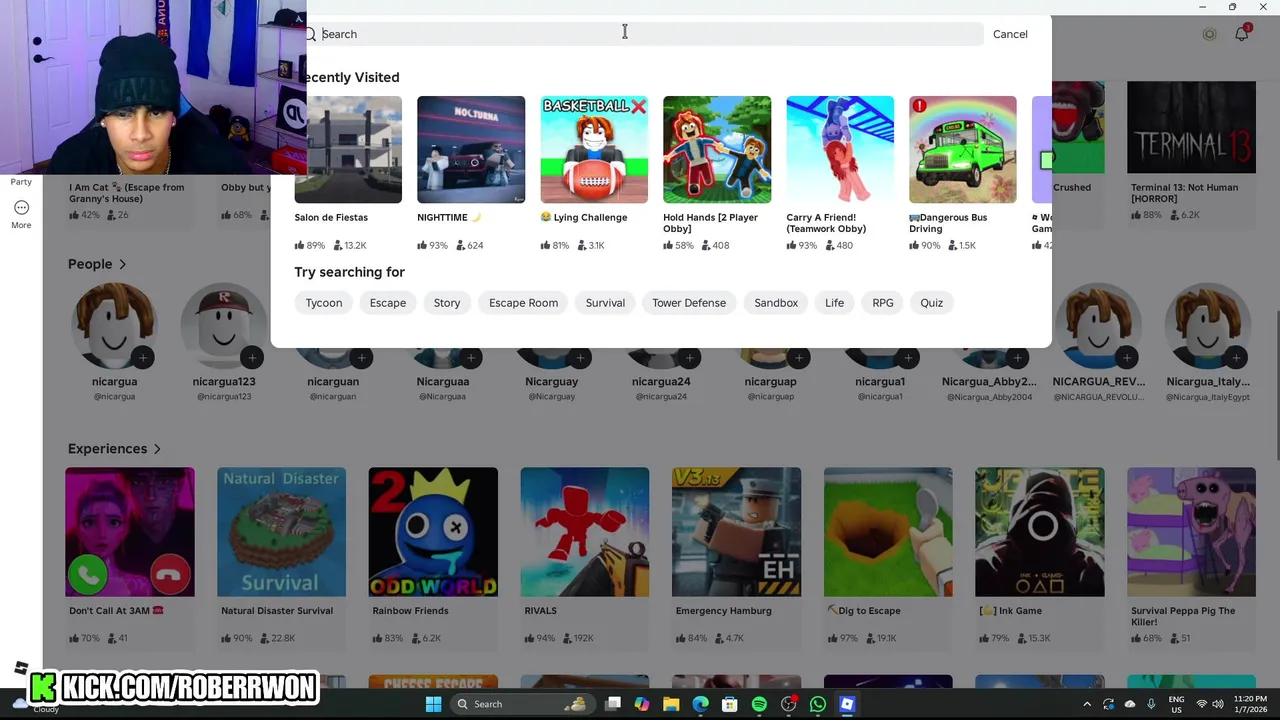Add friend Nicargua_Italy via plus icon

(x=1236, y=357)
